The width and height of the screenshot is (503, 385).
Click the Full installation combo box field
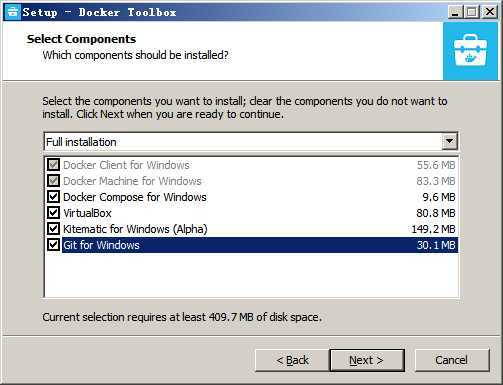pyautogui.click(x=251, y=142)
